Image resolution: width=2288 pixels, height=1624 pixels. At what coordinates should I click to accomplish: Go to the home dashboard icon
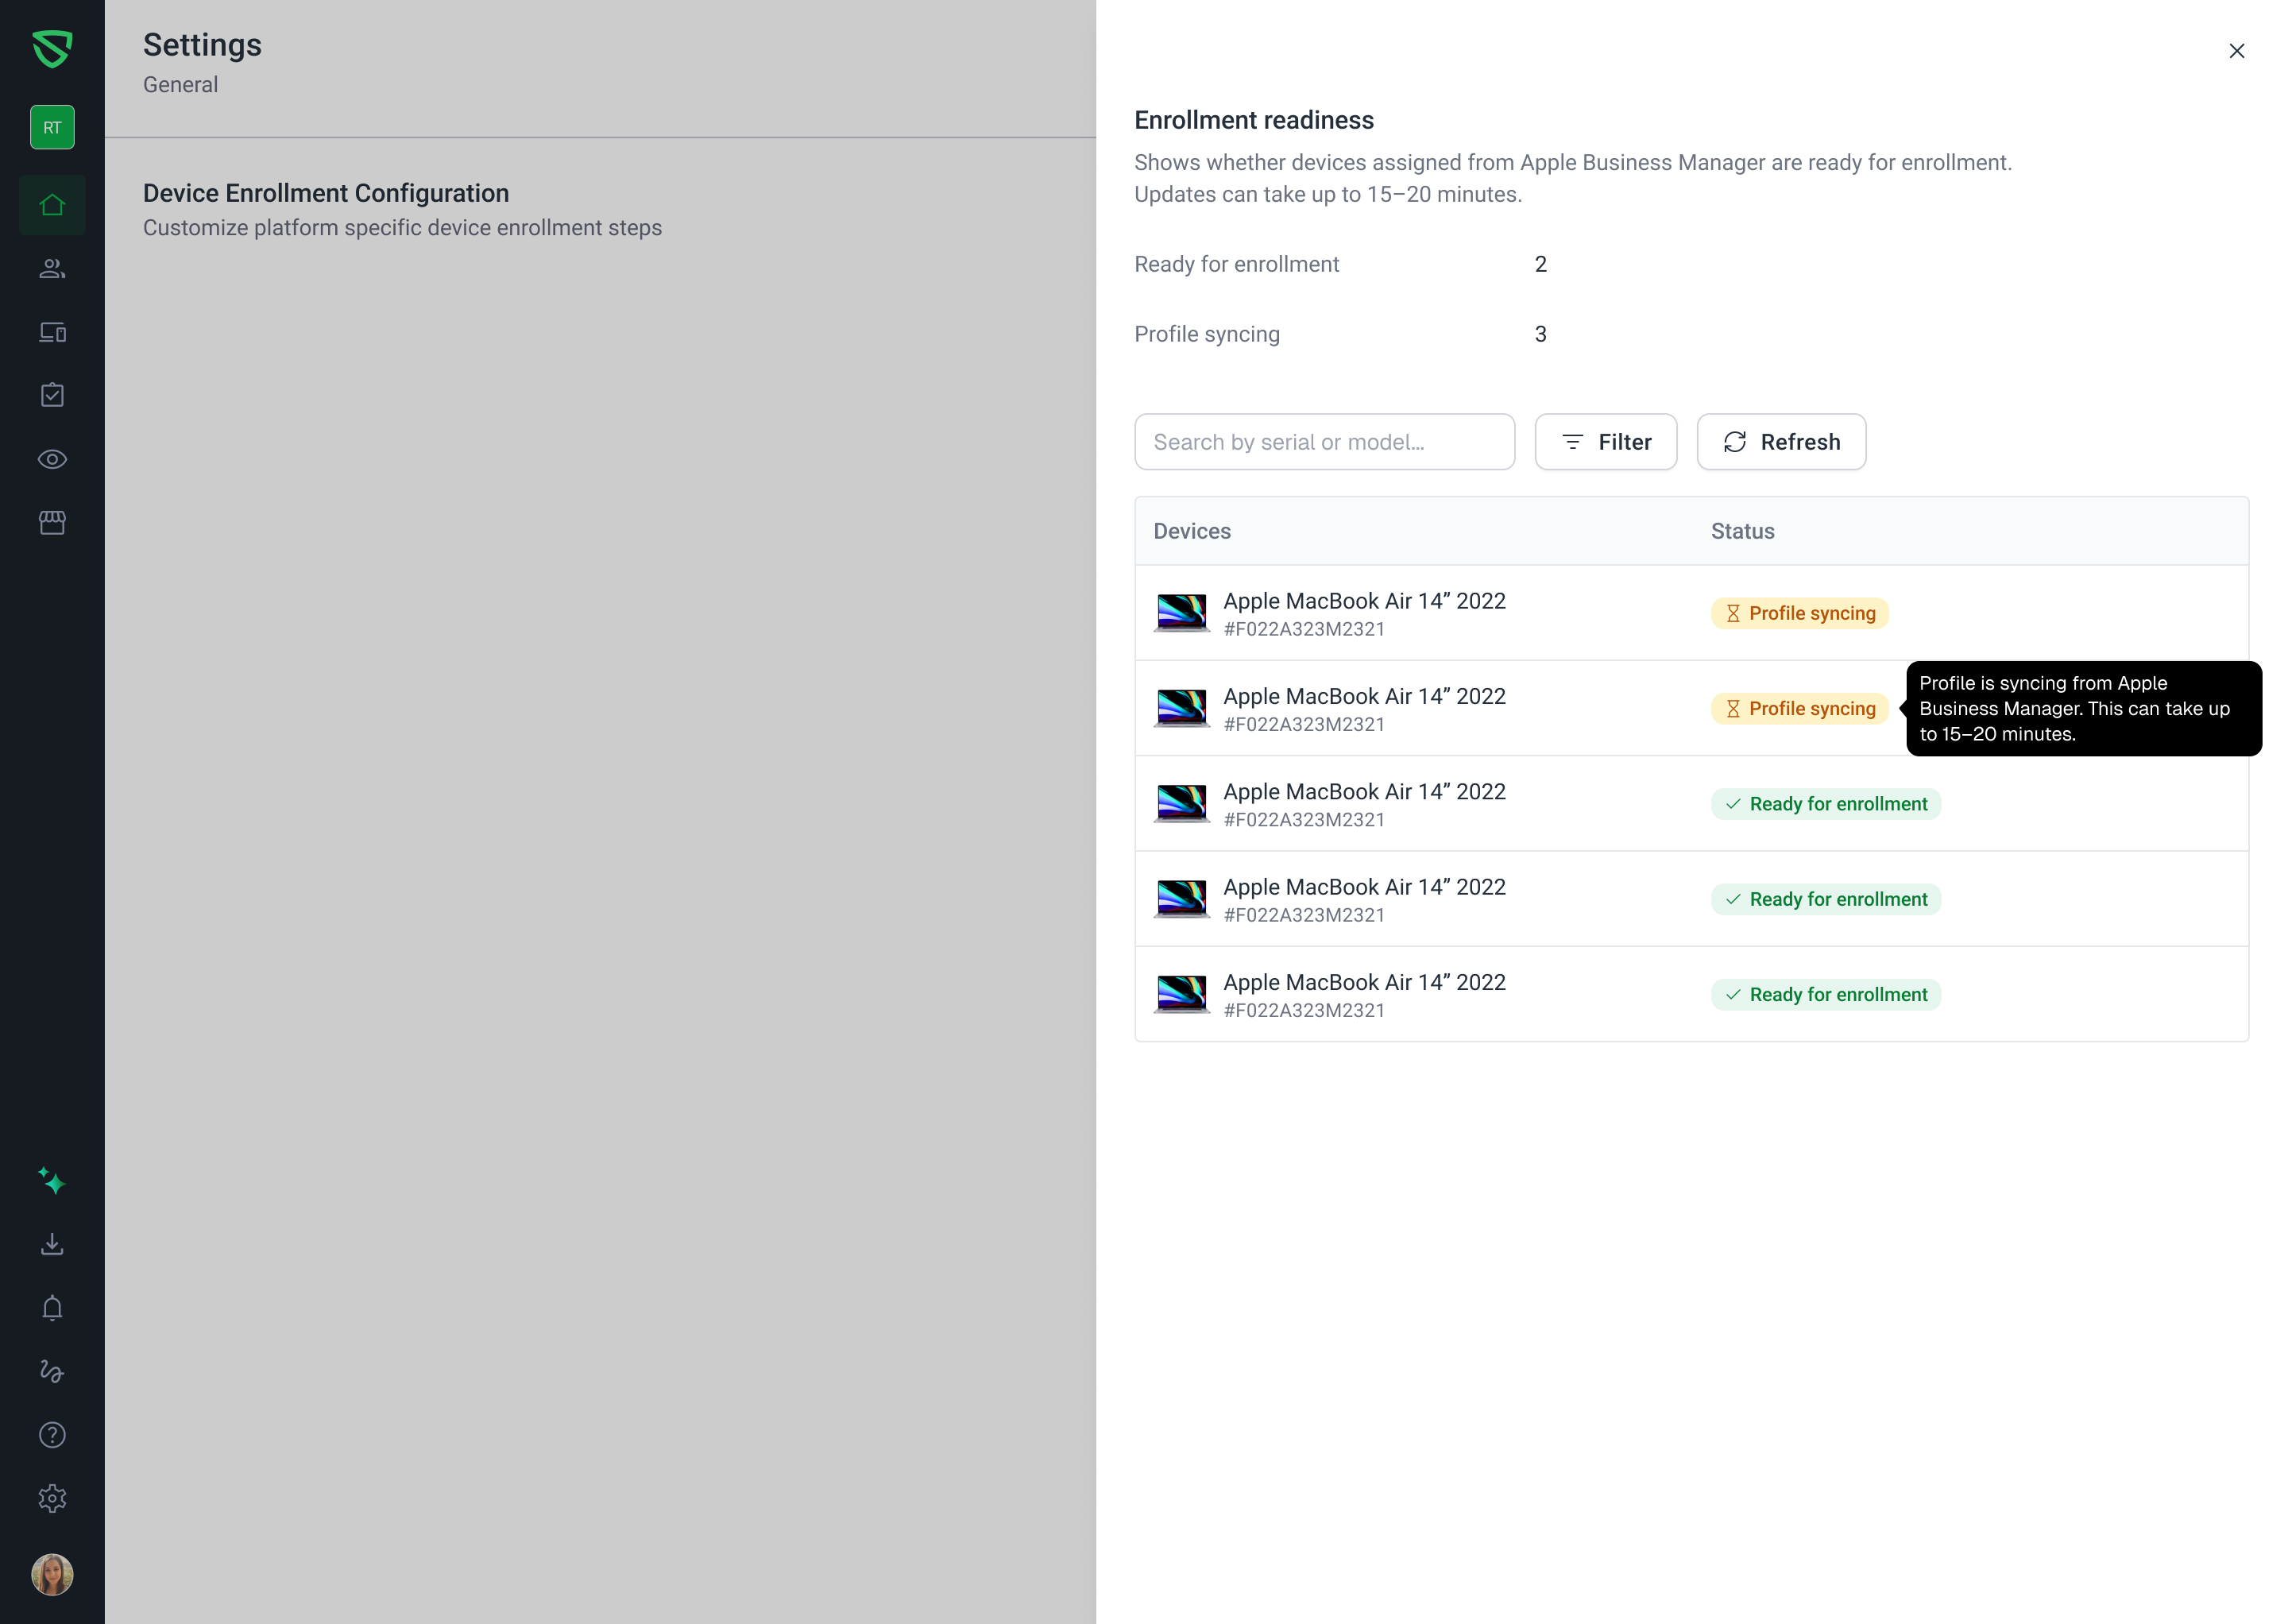pos(52,205)
